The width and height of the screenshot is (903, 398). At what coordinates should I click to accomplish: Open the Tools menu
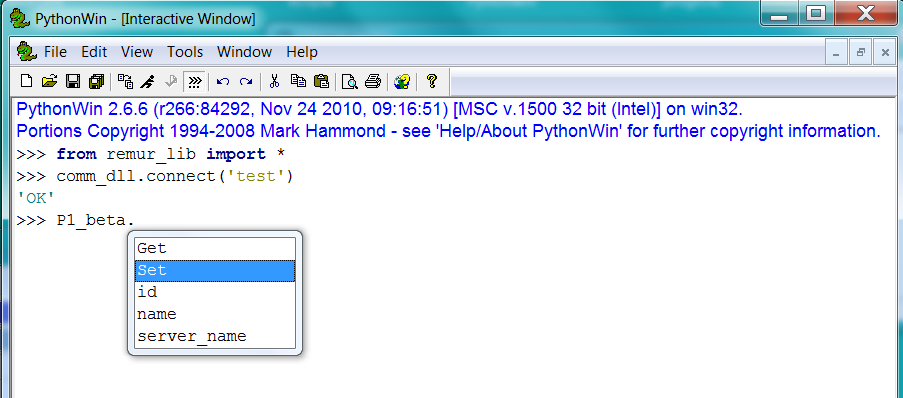(185, 52)
